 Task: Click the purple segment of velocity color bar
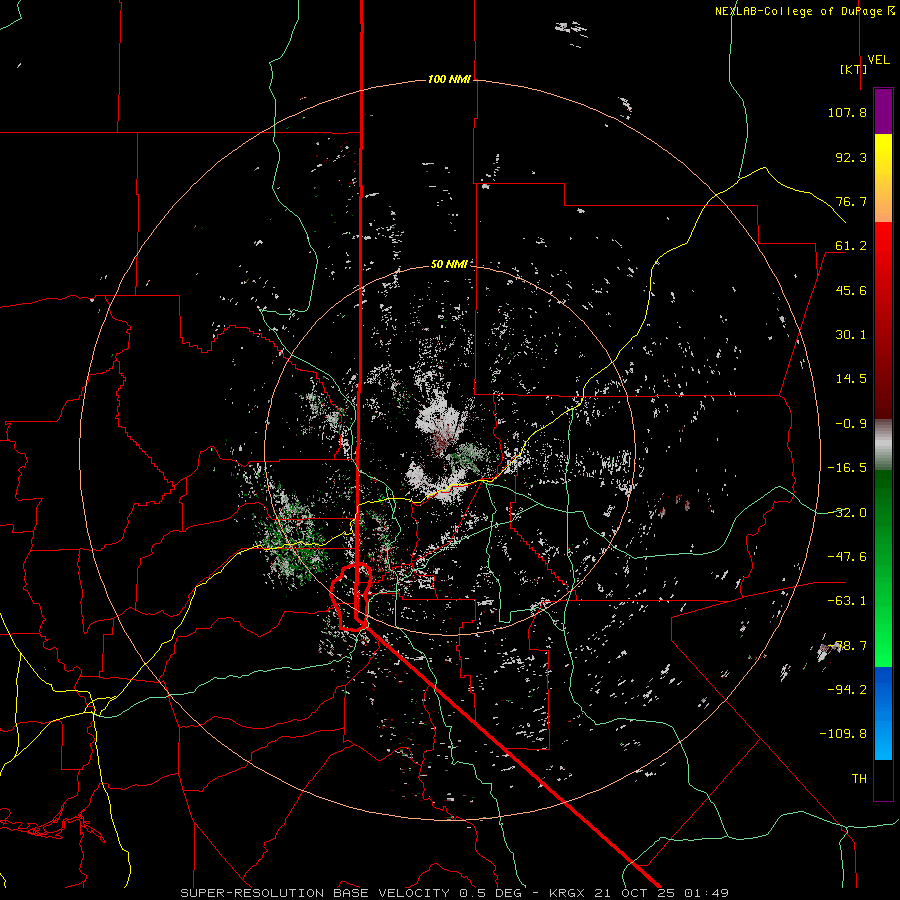click(x=883, y=112)
